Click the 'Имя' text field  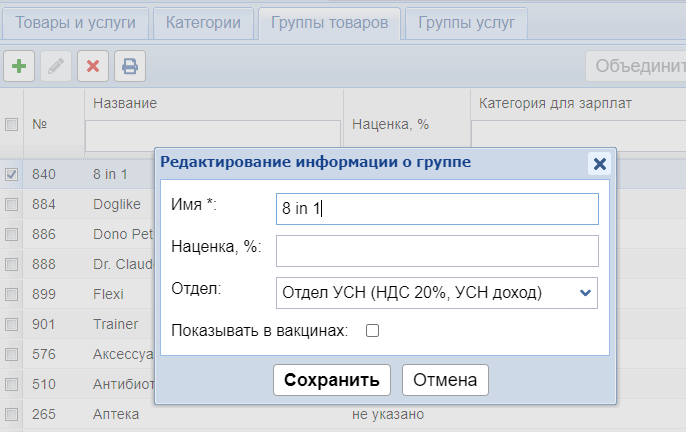click(436, 209)
